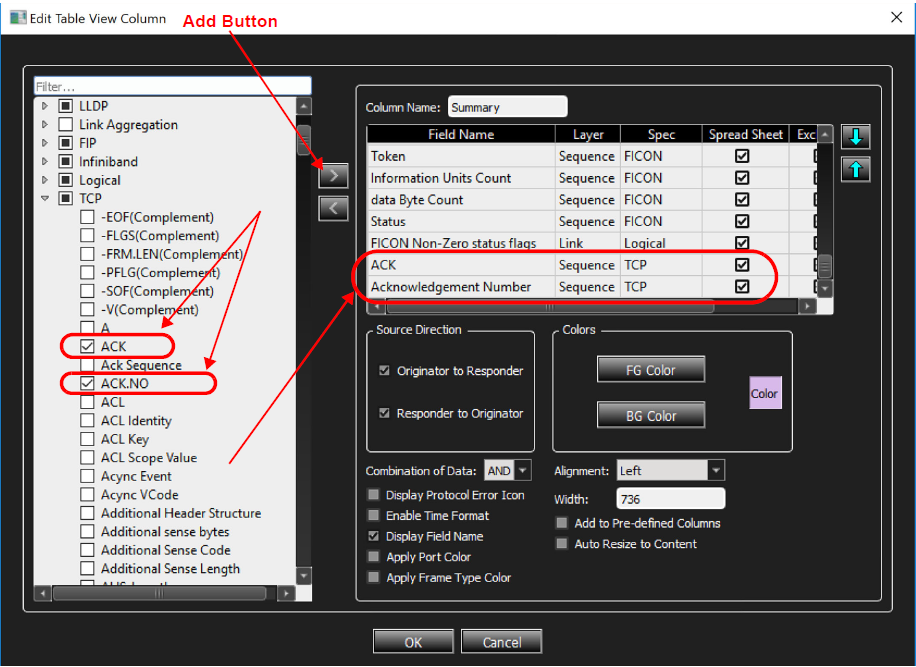Close the Edit Table View Column dialog

pos(897,18)
